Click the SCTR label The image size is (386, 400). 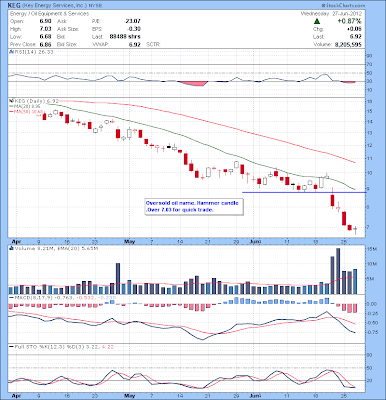coord(153,44)
